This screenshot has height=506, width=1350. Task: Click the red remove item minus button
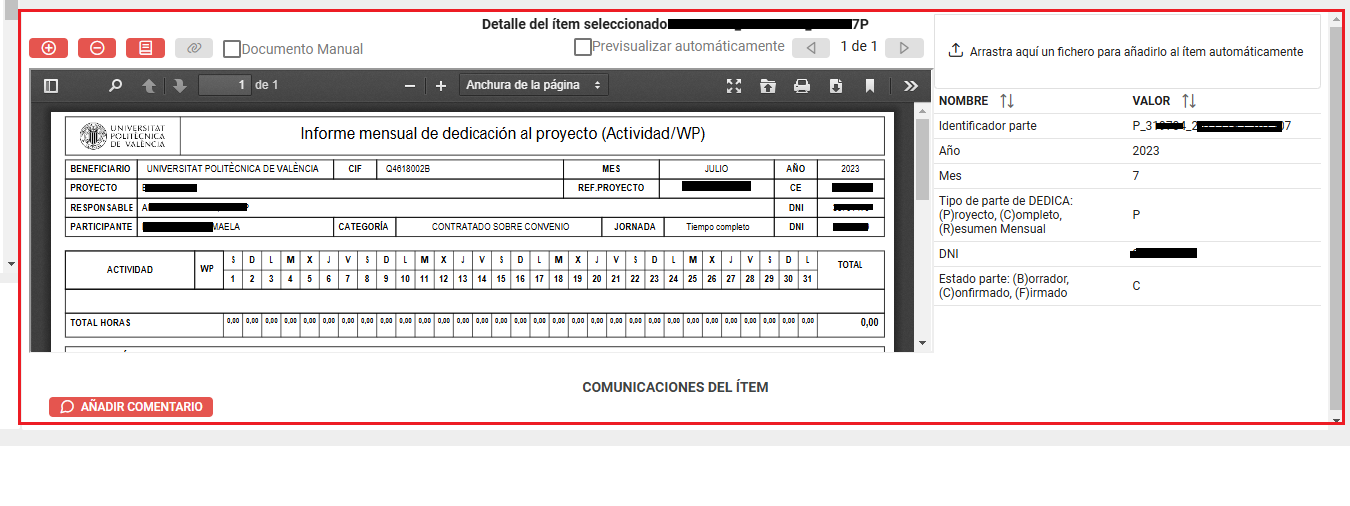[x=97, y=48]
